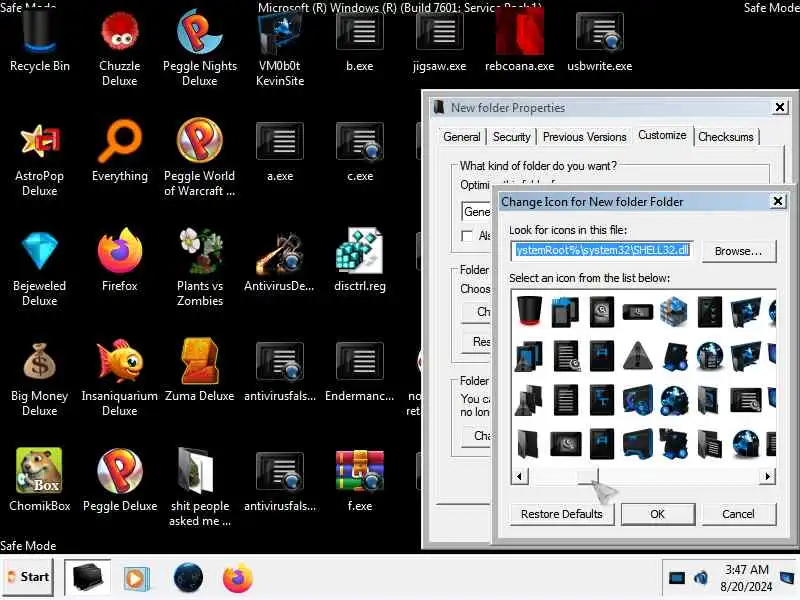Open the Start menu

point(29,577)
